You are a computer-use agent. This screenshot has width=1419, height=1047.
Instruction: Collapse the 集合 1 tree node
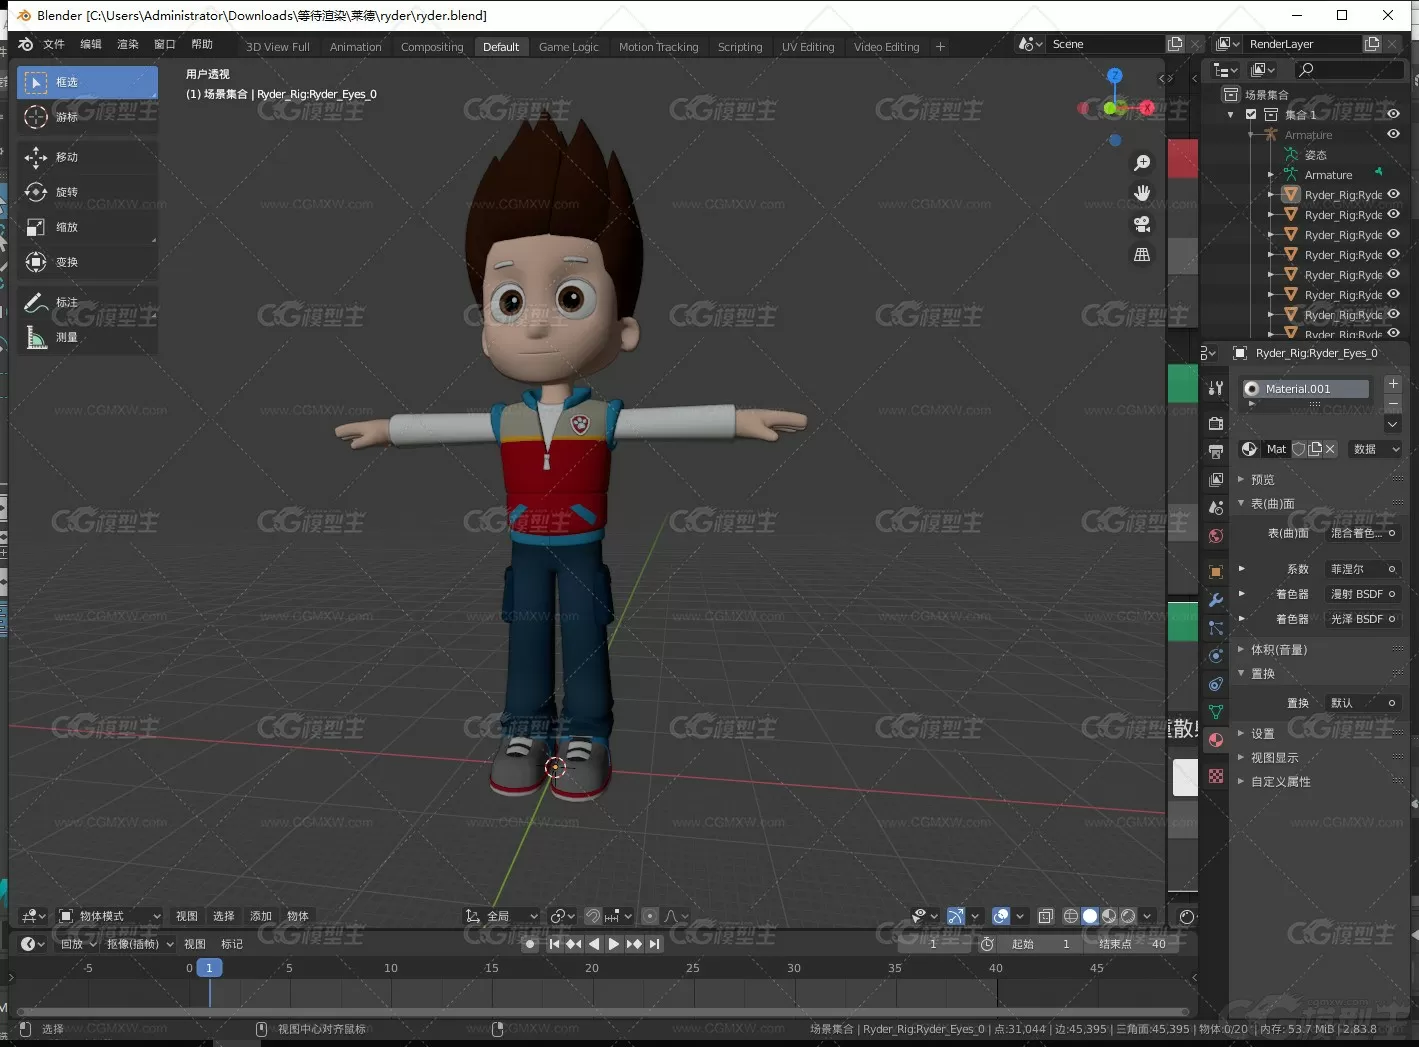pos(1231,115)
